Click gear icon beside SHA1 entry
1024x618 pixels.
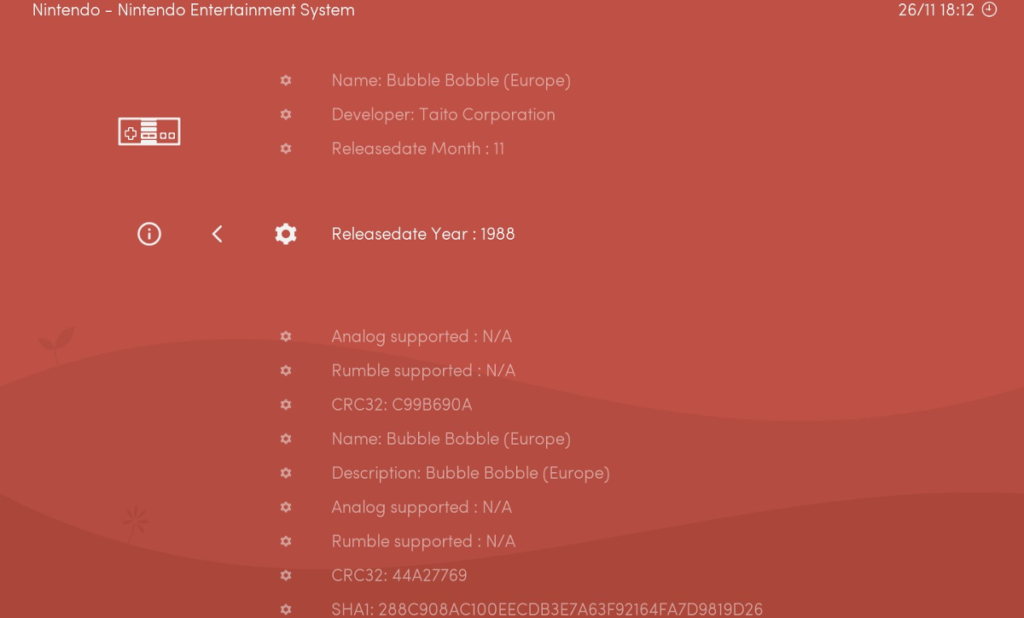pyautogui.click(x=286, y=609)
